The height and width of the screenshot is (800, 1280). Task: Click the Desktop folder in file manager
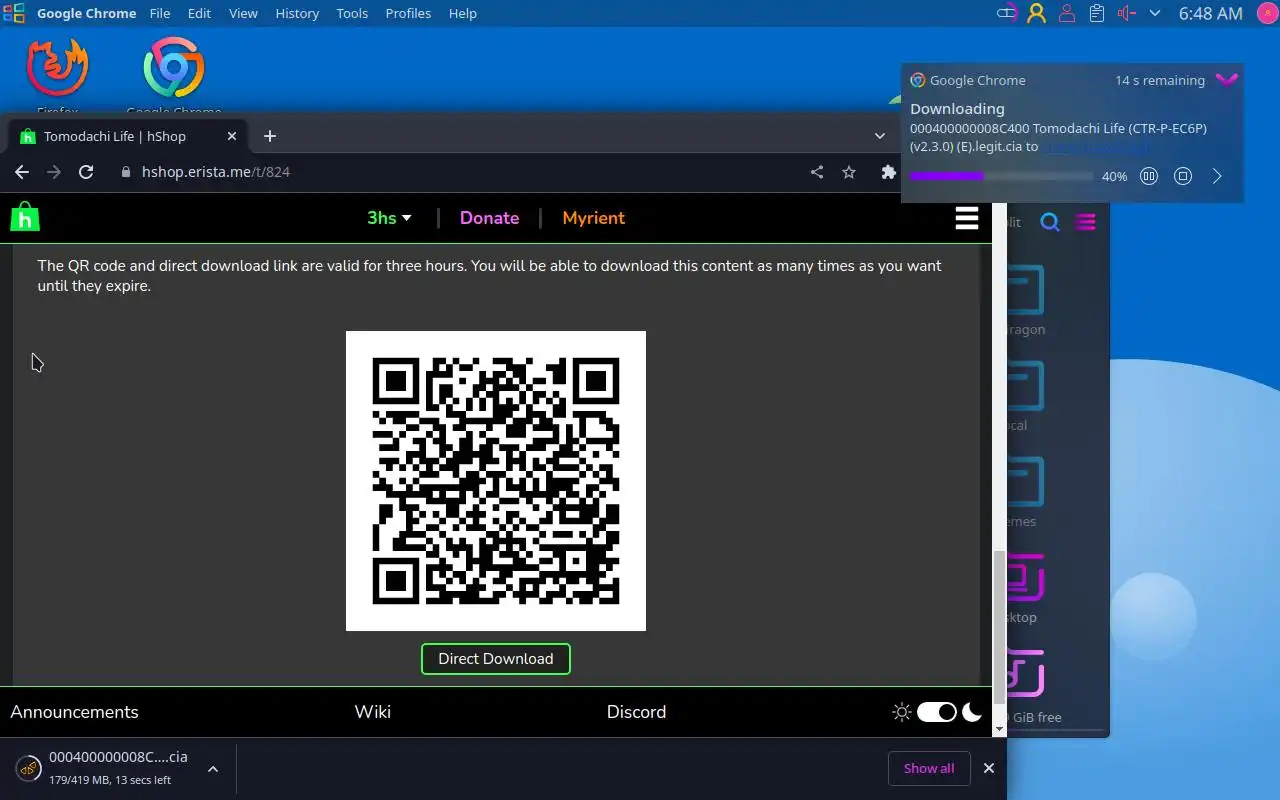pyautogui.click(x=1025, y=590)
